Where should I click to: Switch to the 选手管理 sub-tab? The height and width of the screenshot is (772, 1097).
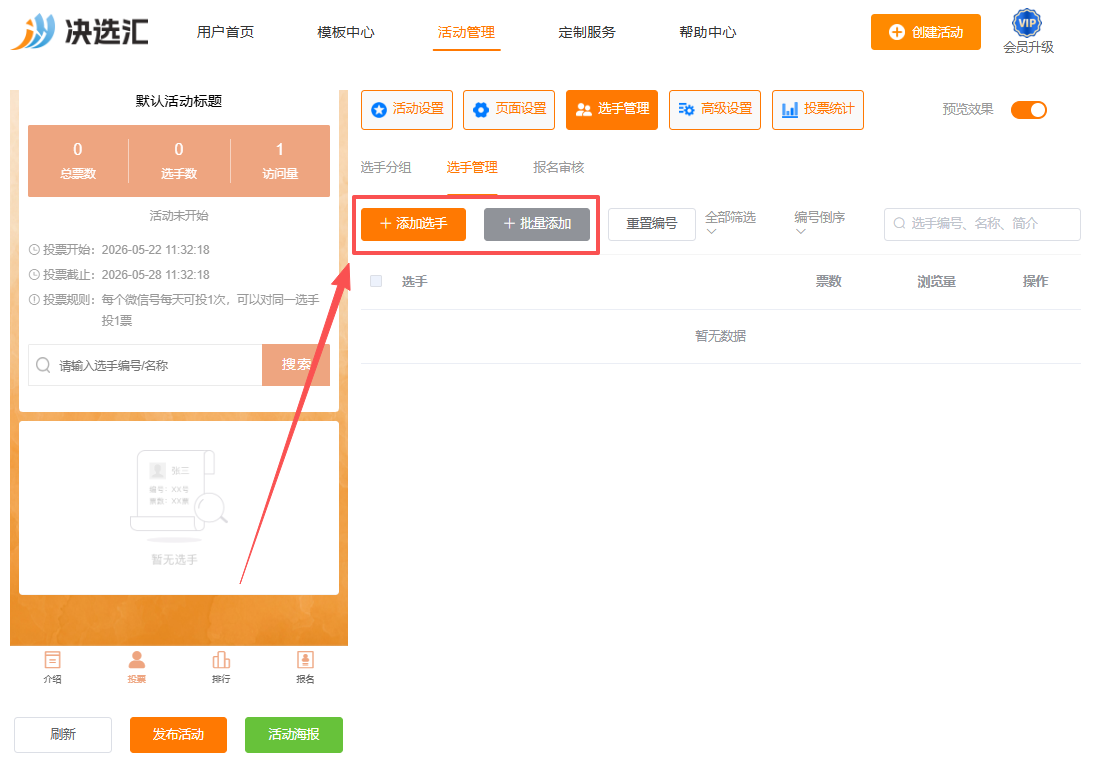(x=472, y=167)
